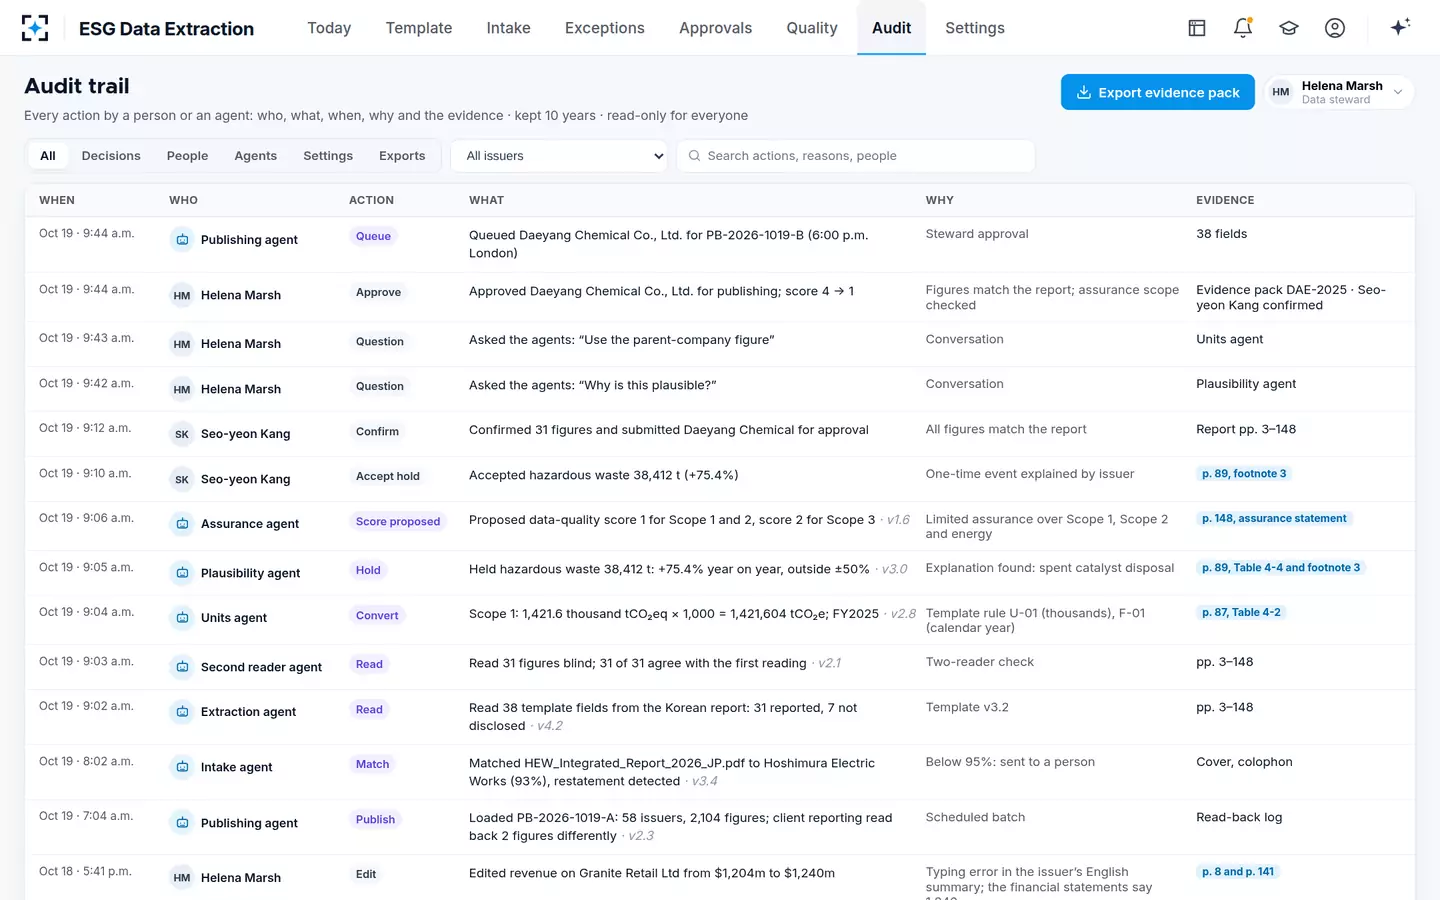Click the Score proposed action tag

398,522
